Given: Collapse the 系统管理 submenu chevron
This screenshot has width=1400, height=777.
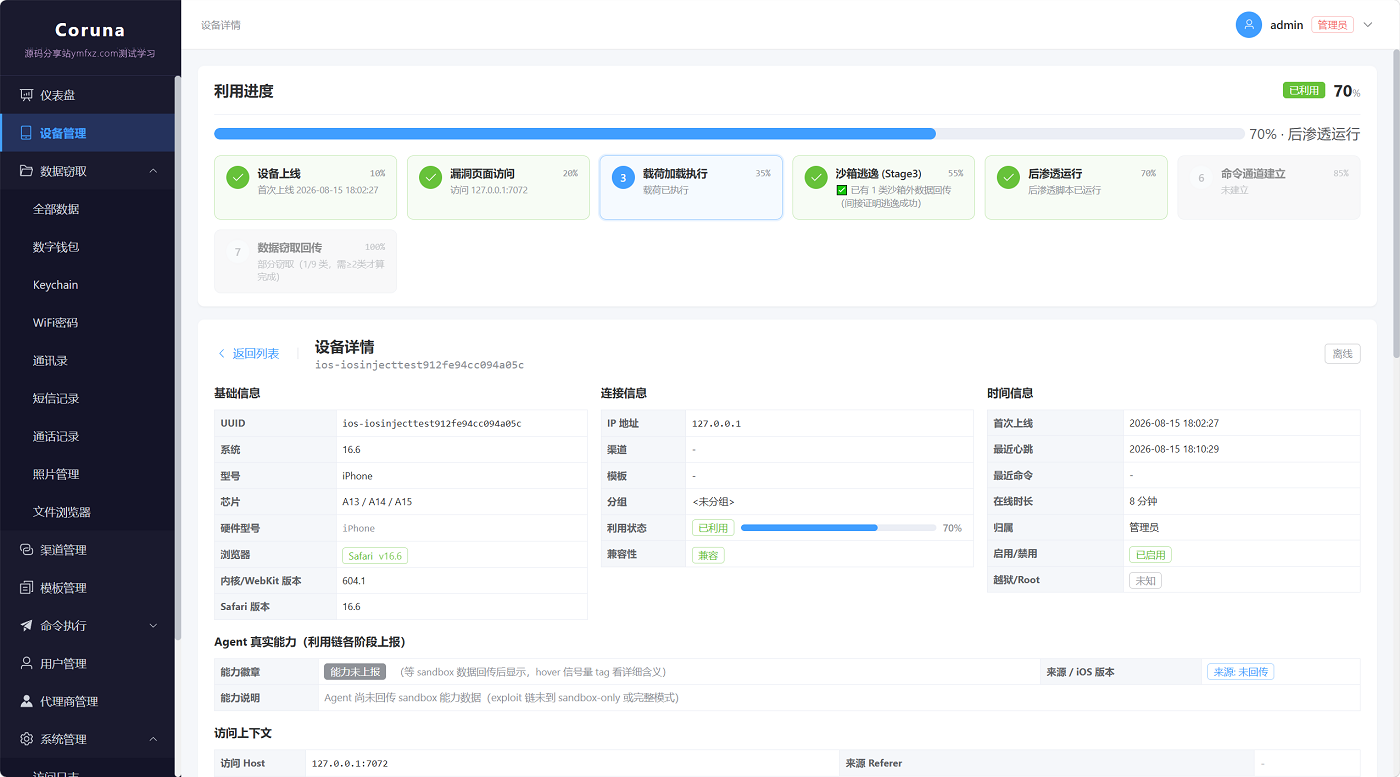Looking at the screenshot, I should [x=153, y=739].
